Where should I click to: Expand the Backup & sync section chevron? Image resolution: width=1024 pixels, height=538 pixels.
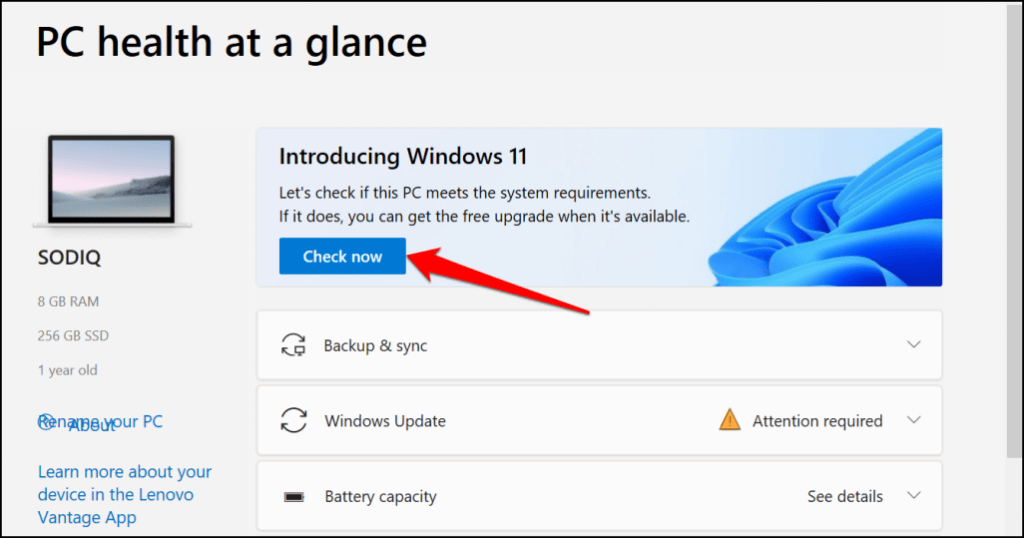coord(913,345)
